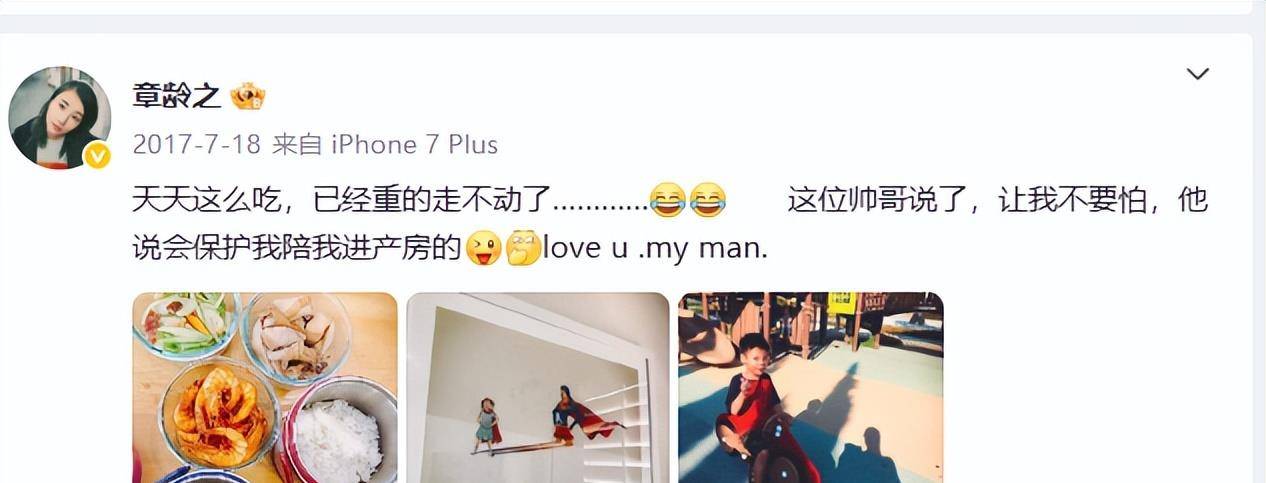Open the food dishes photo thumbnail

(265, 388)
